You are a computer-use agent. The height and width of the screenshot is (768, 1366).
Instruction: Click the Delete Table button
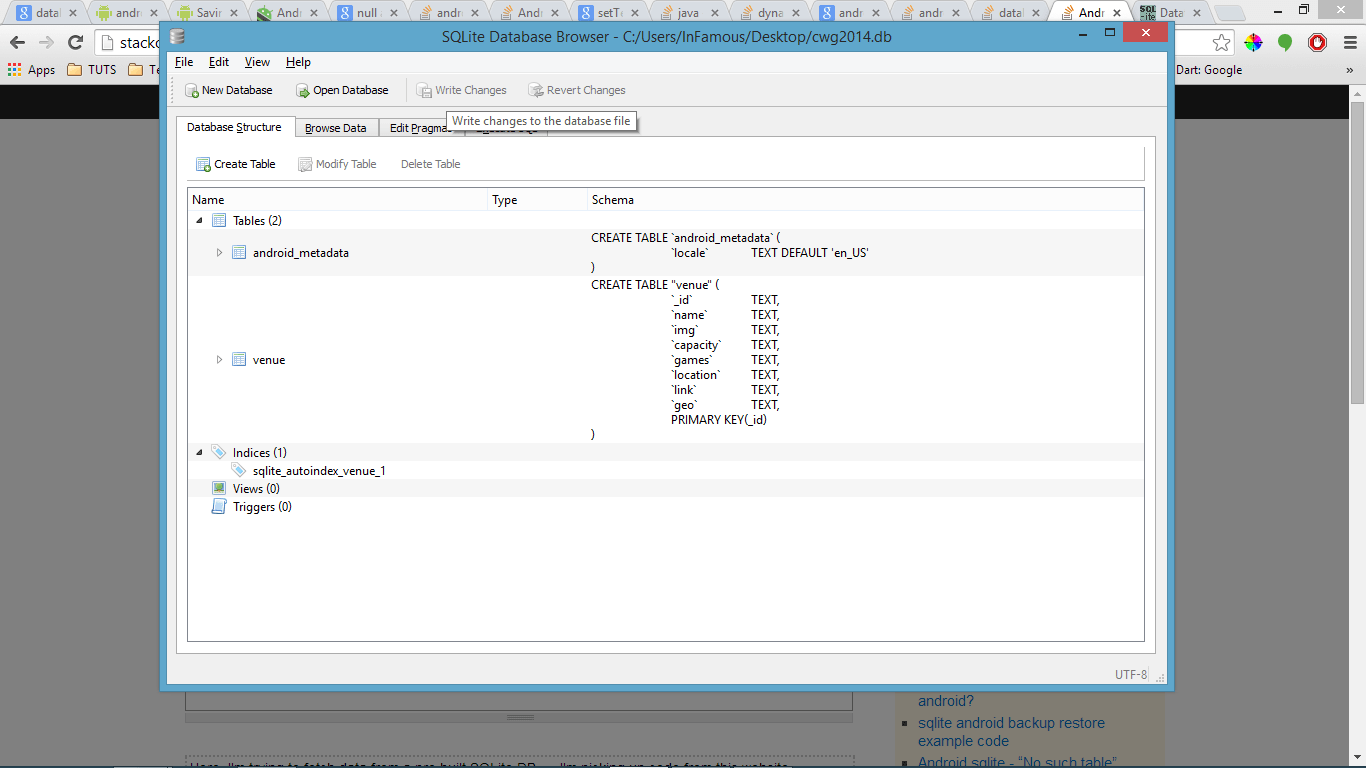430,163
